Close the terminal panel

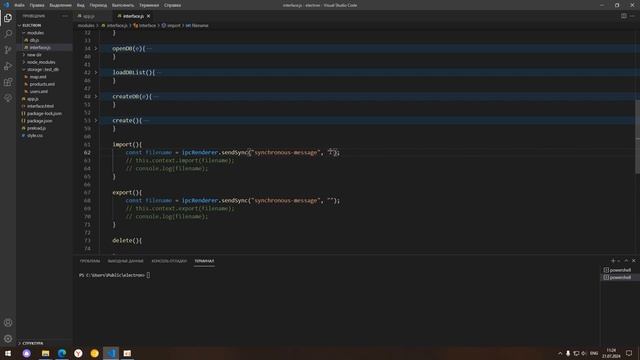(x=633, y=260)
